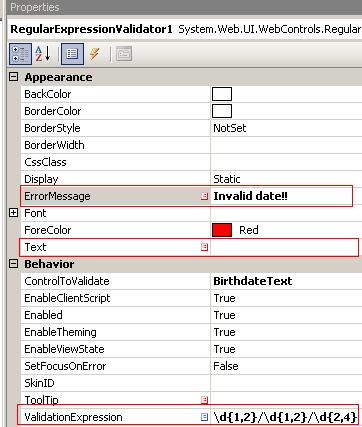Image resolution: width=362 pixels, height=427 pixels.
Task: Open Events lightning bolt view
Action: click(95, 54)
